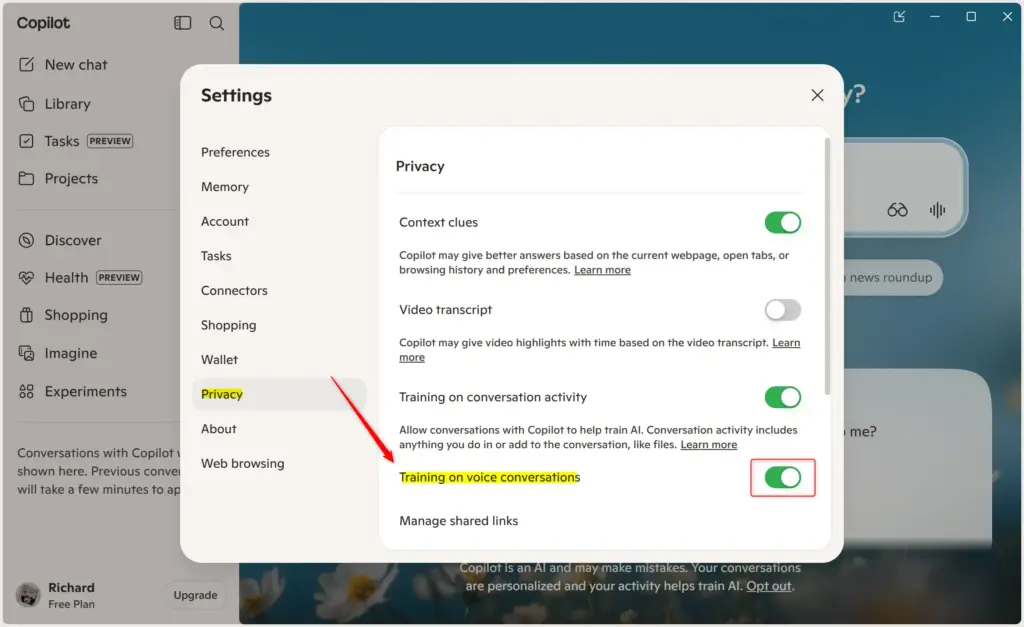Open Learn more link under Context clues

click(x=602, y=270)
